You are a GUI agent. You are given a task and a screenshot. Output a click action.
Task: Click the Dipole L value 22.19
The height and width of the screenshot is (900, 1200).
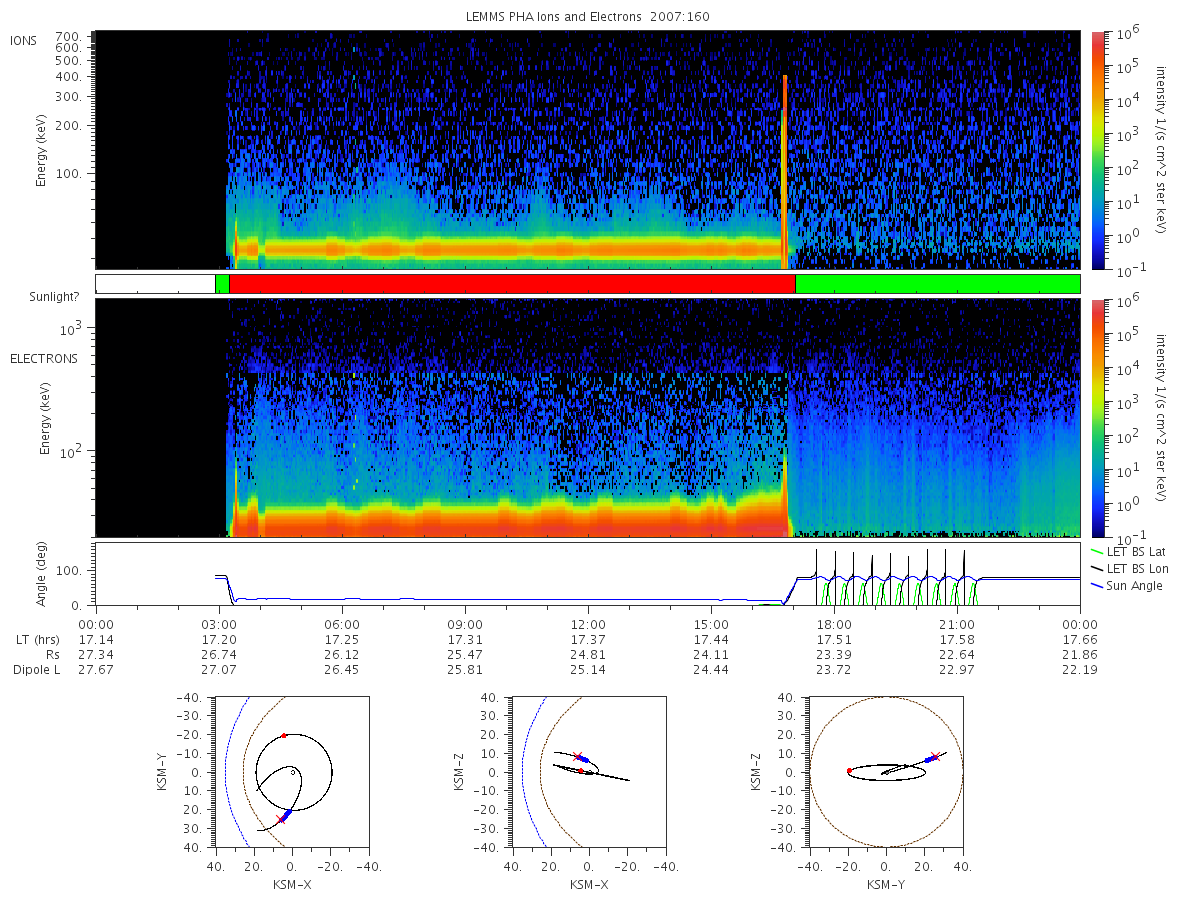tap(1080, 670)
